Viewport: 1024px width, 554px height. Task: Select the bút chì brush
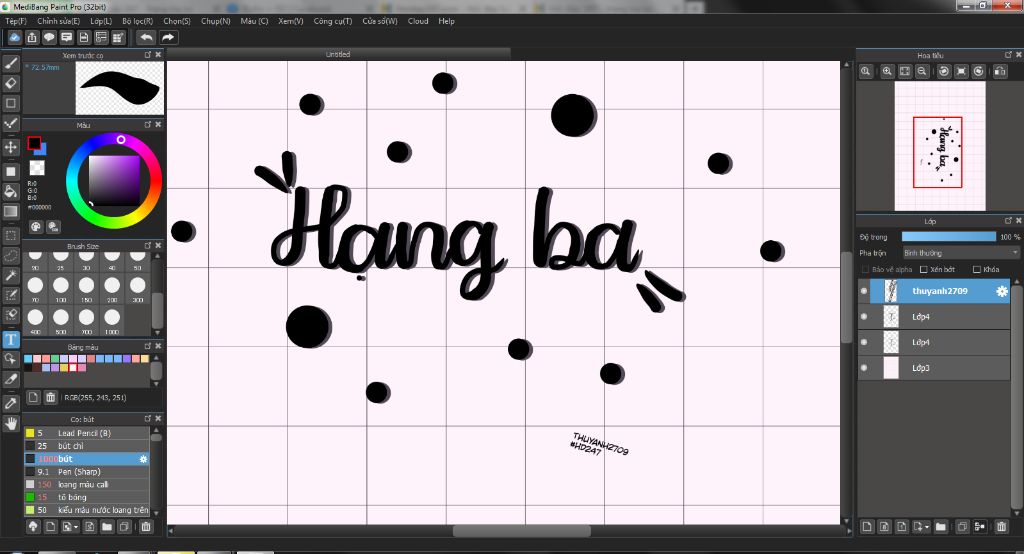[87, 446]
